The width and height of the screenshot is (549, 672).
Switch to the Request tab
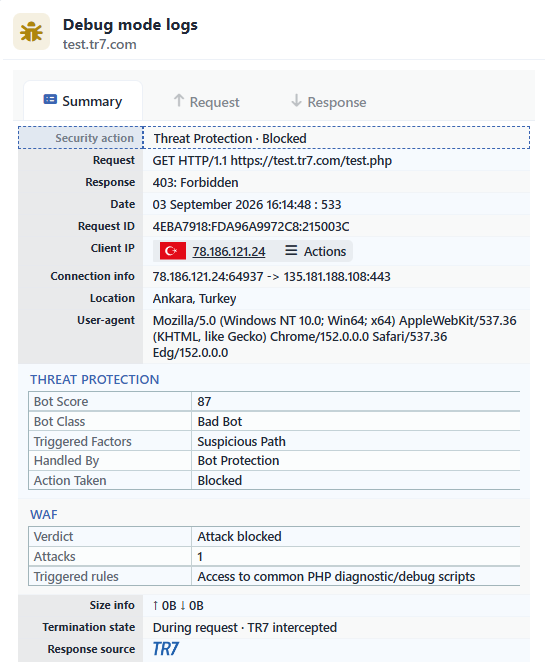pyautogui.click(x=207, y=102)
